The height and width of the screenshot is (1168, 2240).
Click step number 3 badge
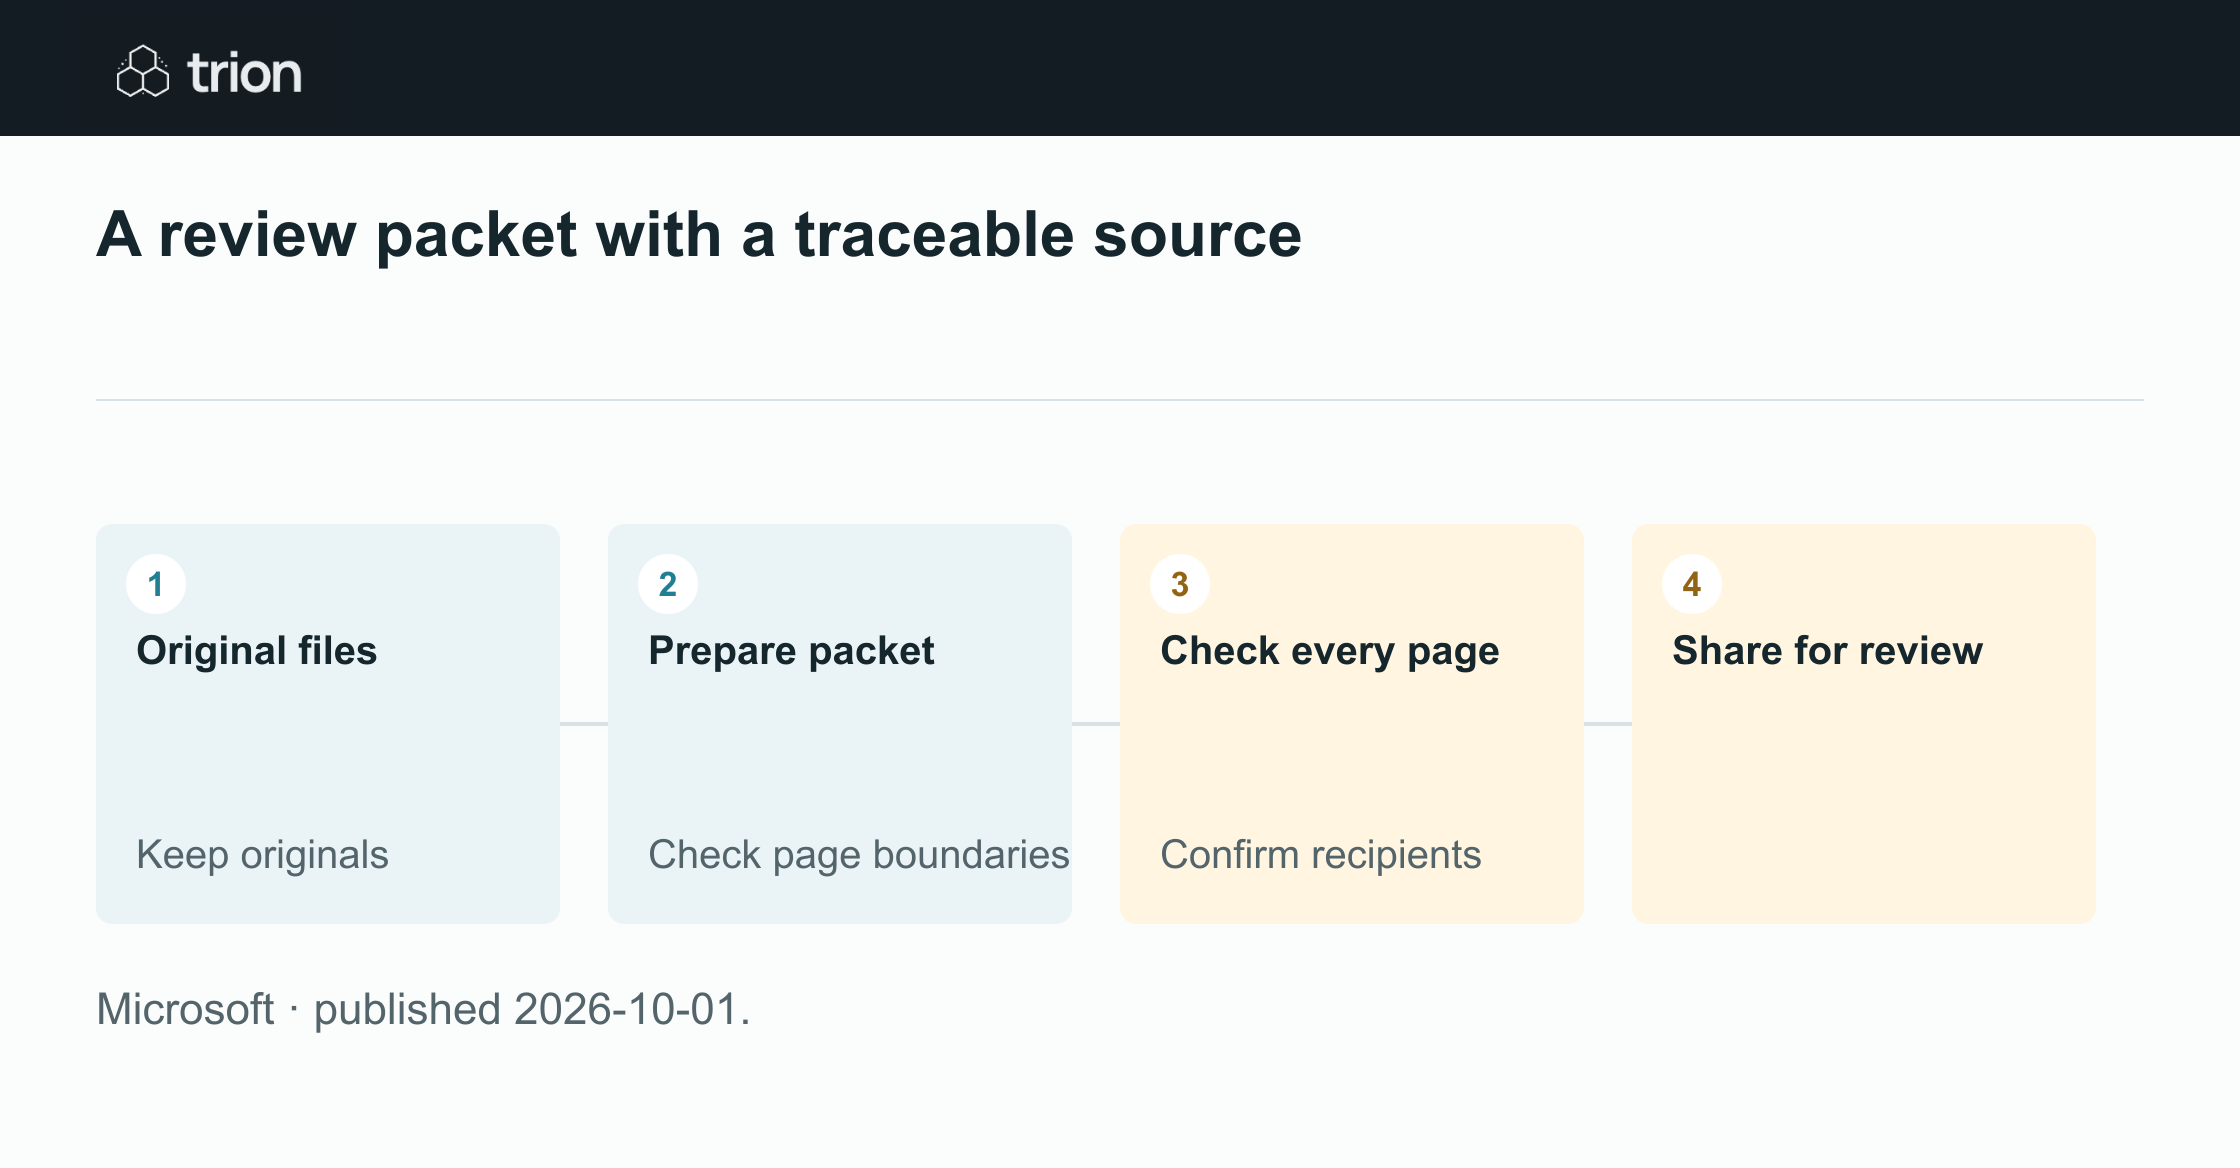[1180, 584]
